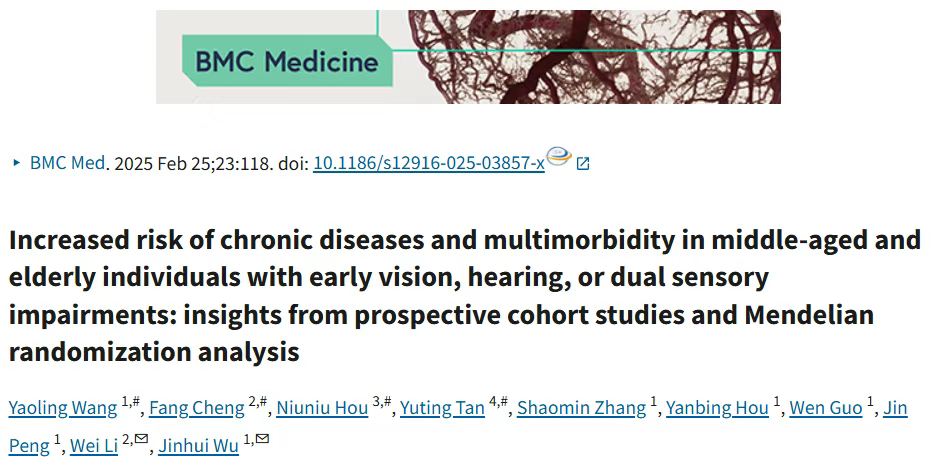
Task: Click the envelope icon next to Jinhui Wu
Action: pos(262,439)
